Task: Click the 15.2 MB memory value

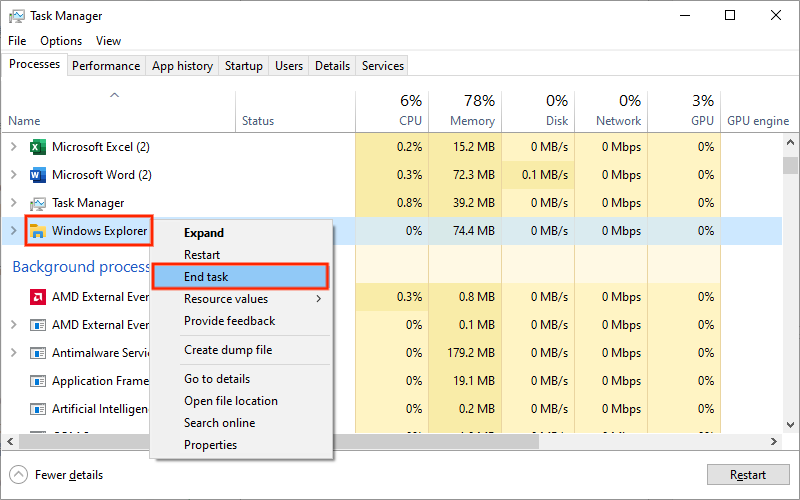Action: [x=473, y=147]
